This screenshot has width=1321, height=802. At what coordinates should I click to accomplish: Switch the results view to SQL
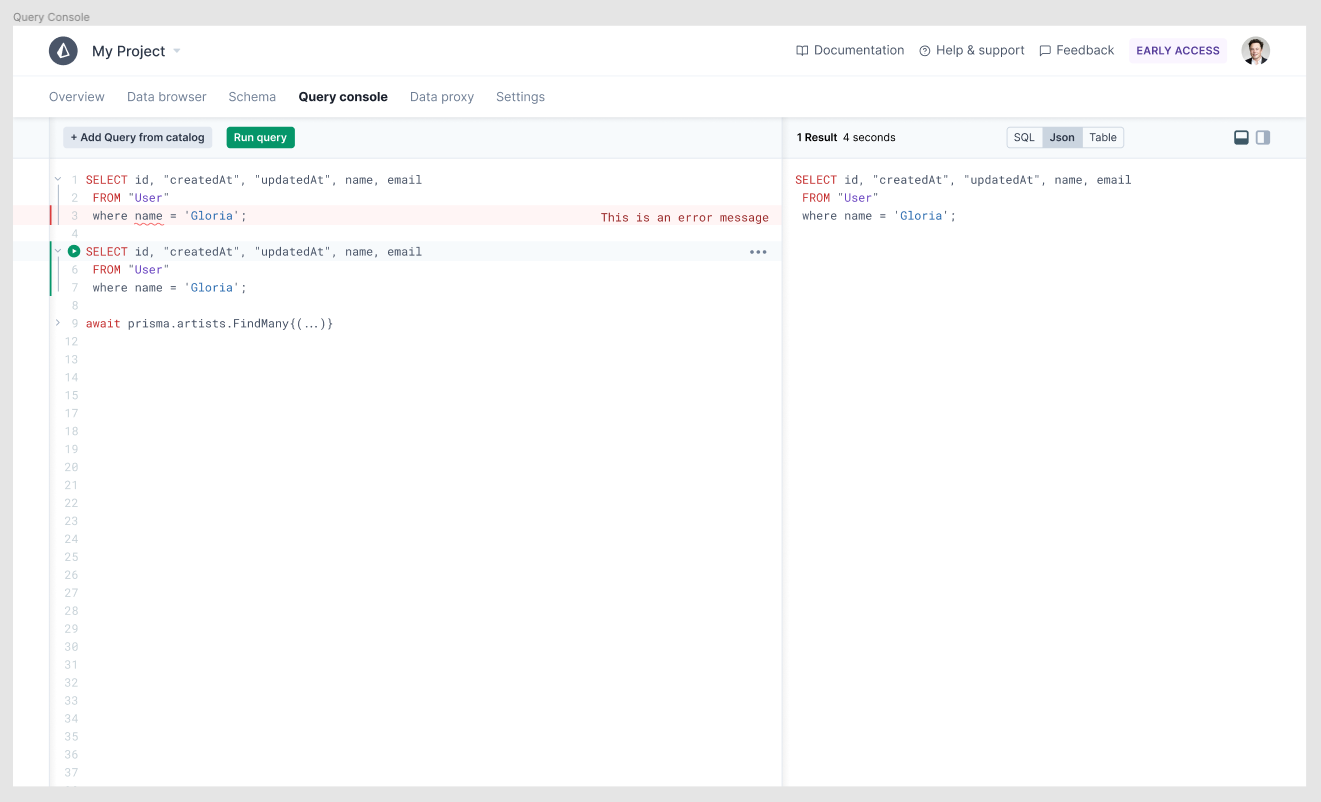(1023, 137)
